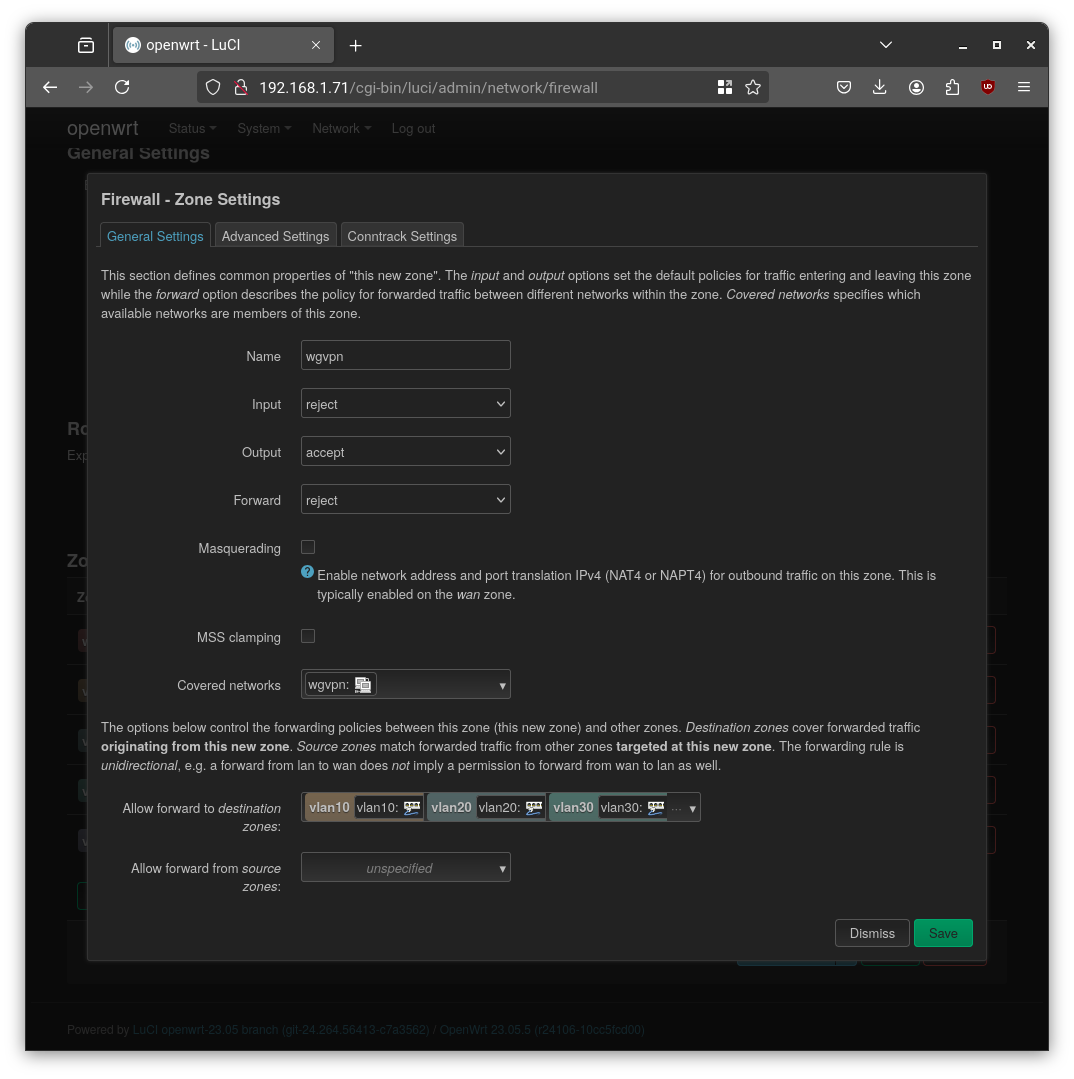The height and width of the screenshot is (1079, 1074).
Task: Click the zone Name input field
Action: coord(405,355)
